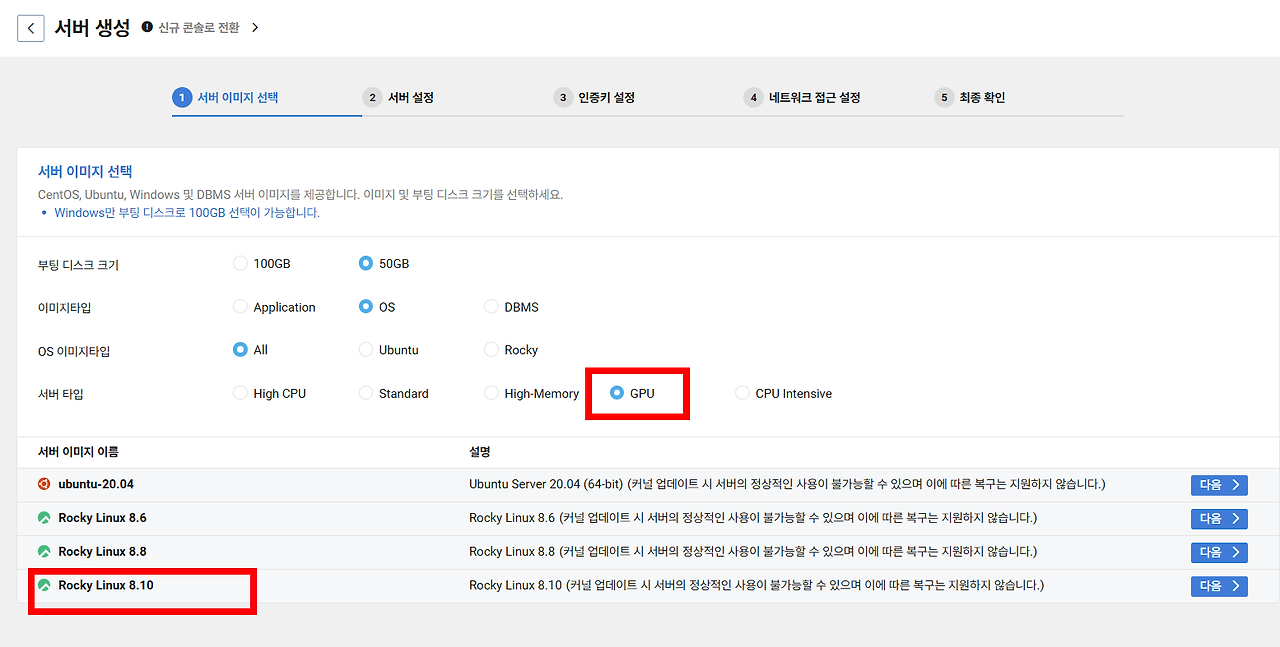
Task: Click the chevron after 신규 콘솔로 전환
Action: click(255, 28)
